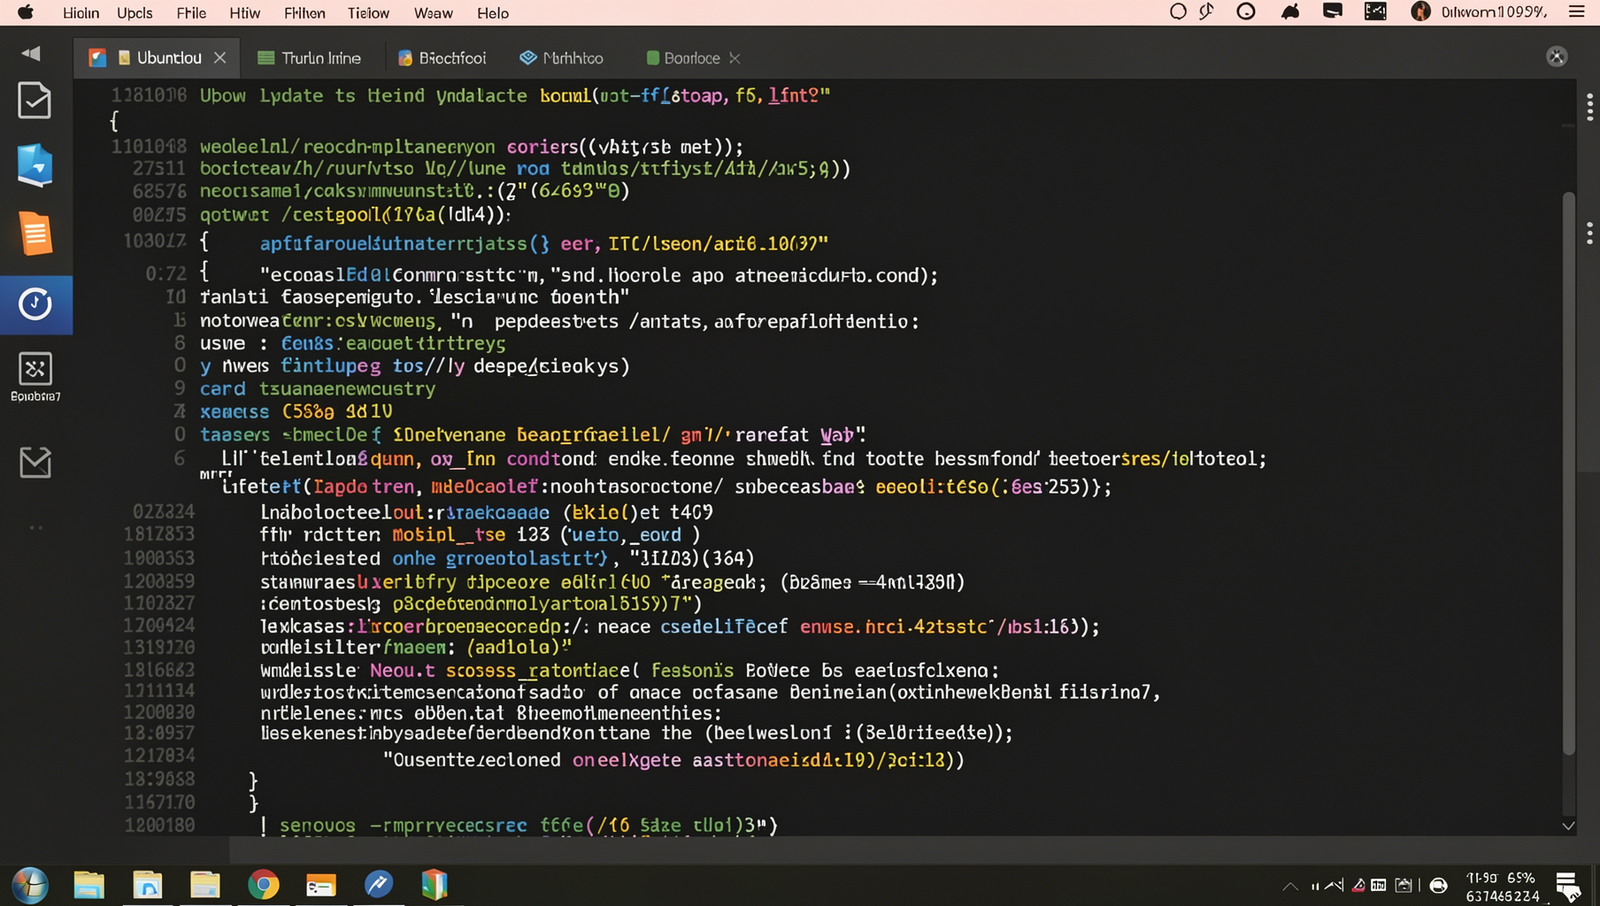Open the blue document icon in sidebar
The image size is (1600, 906).
click(x=35, y=165)
